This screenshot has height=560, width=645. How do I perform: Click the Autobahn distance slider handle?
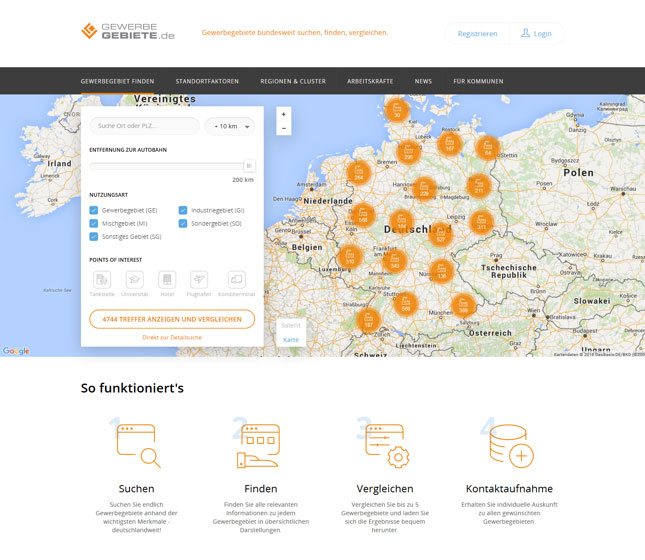coord(249,166)
